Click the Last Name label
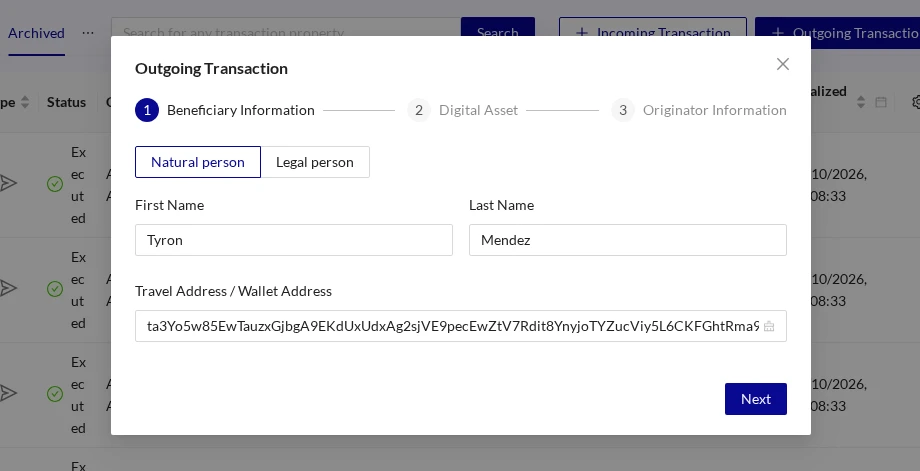 click(x=502, y=205)
